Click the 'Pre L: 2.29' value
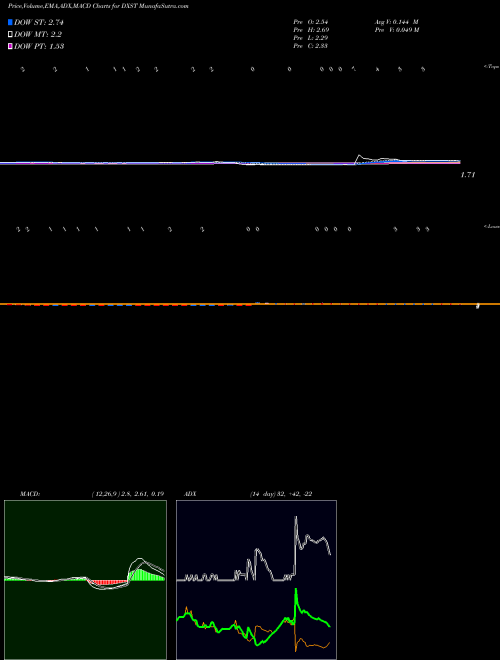This screenshot has width=500, height=660. [311, 38]
